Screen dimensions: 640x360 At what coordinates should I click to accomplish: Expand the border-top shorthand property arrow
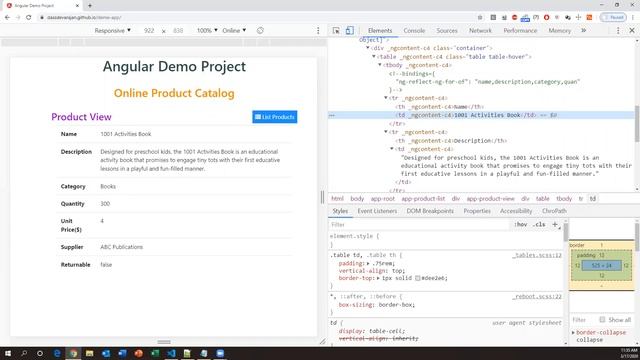tap(378, 278)
